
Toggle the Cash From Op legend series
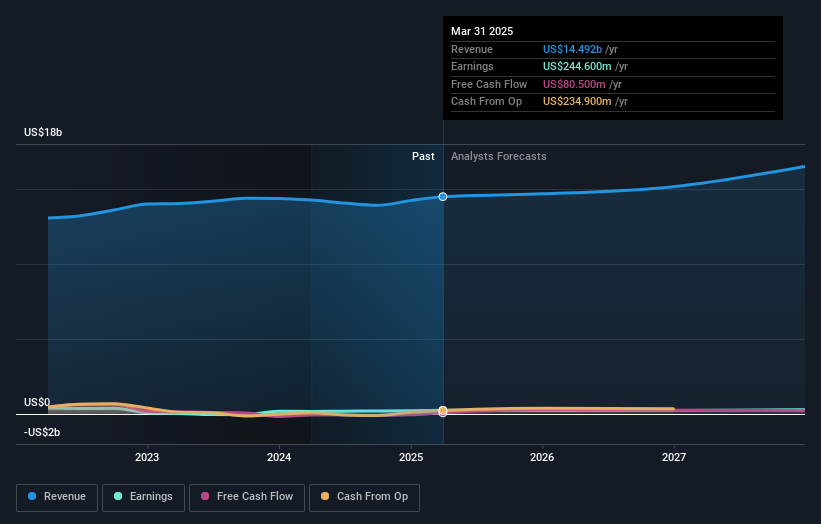click(364, 497)
